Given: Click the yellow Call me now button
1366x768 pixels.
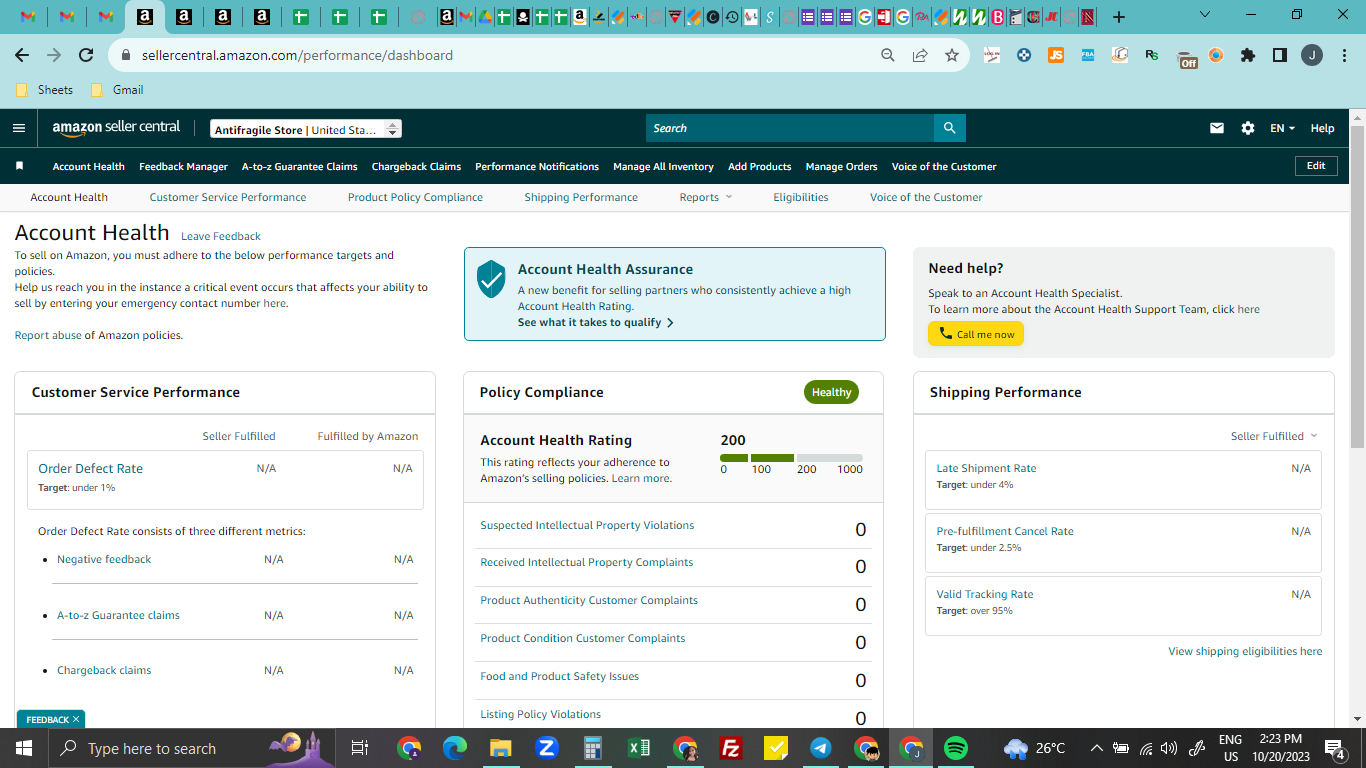Looking at the screenshot, I should [x=976, y=334].
